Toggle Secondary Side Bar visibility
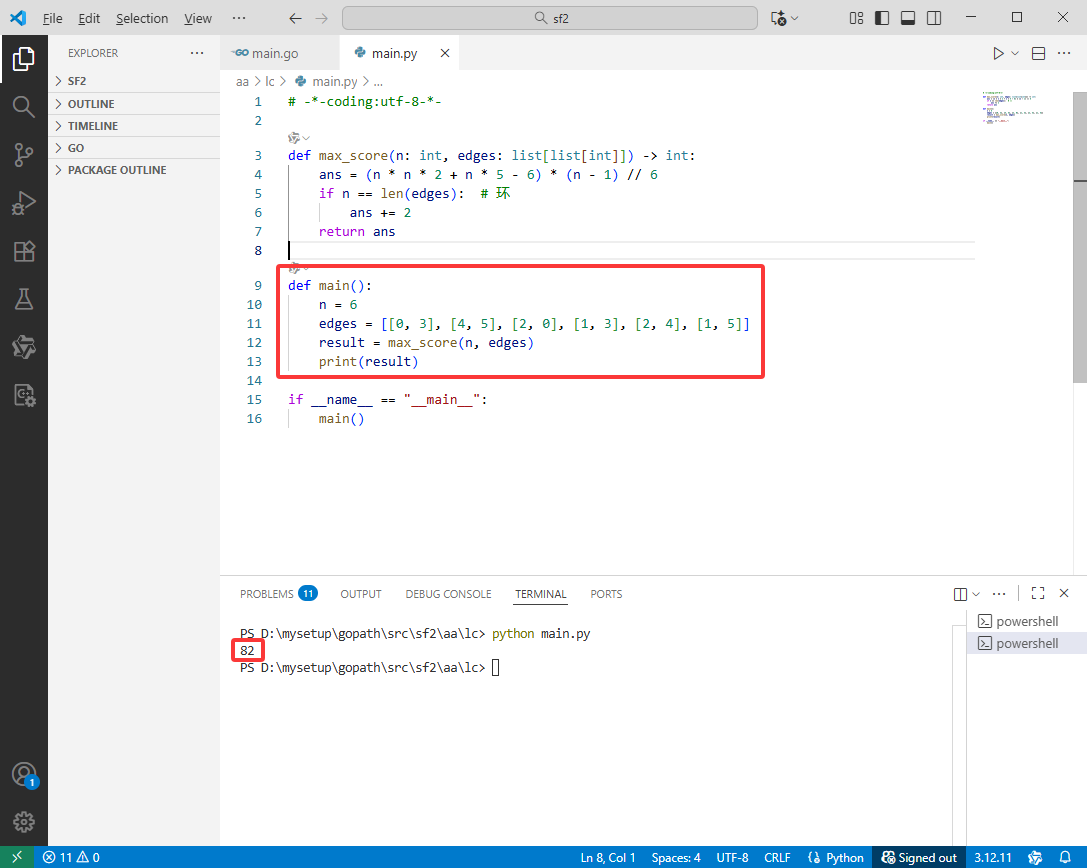1087x868 pixels. [934, 18]
